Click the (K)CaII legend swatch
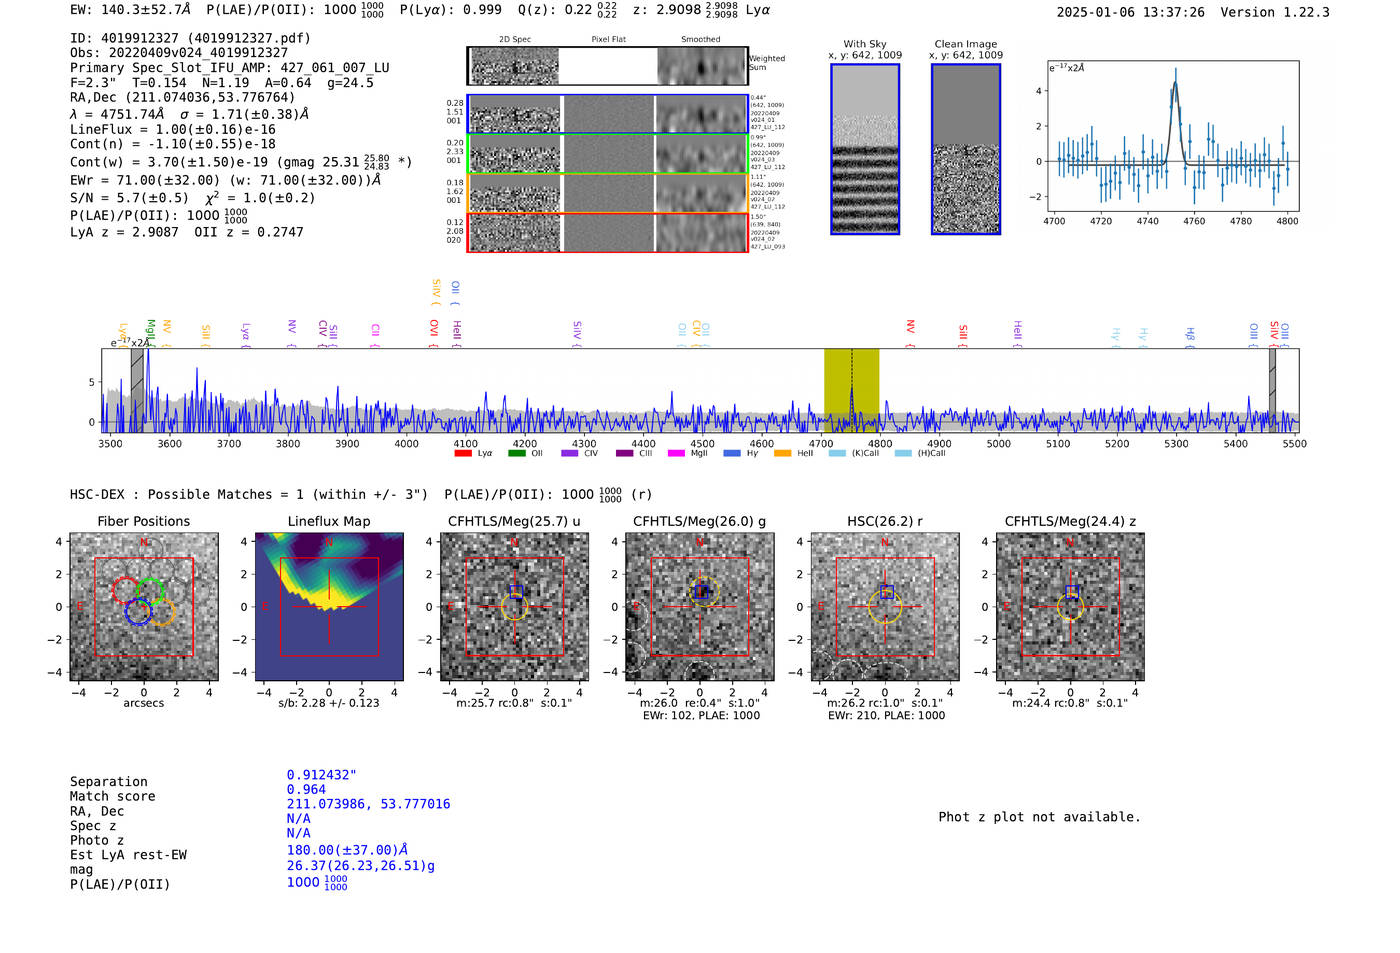 tap(837, 453)
